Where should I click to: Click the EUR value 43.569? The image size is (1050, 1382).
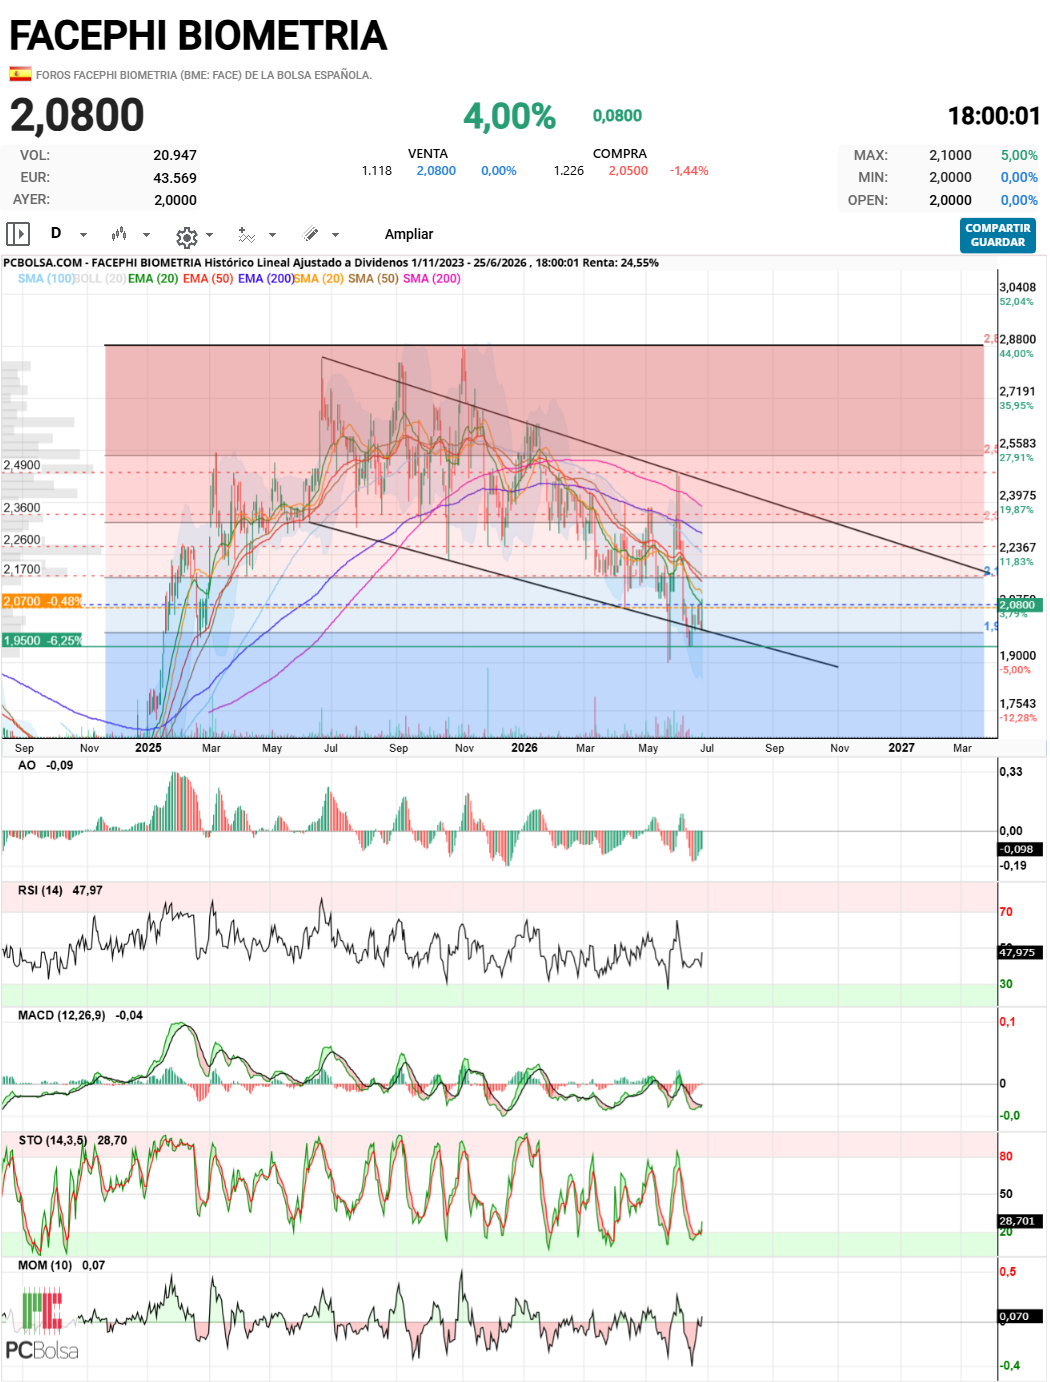pos(175,178)
